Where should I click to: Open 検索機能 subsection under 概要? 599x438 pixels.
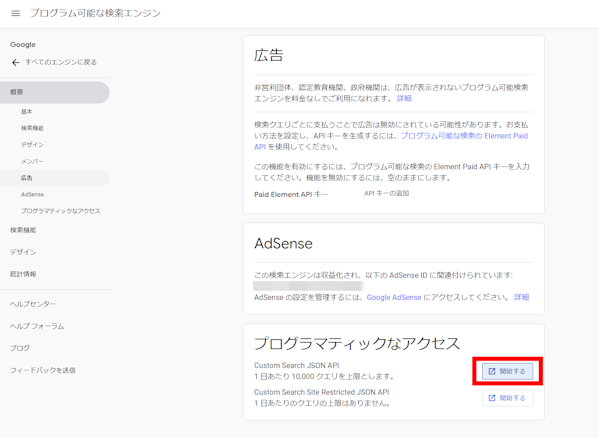[x=32, y=128]
